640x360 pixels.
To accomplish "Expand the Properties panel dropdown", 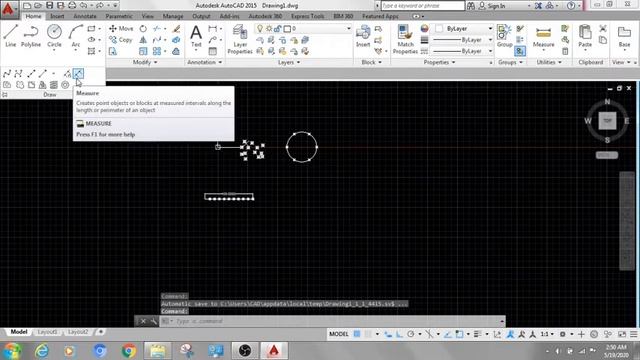I will pos(439,62).
